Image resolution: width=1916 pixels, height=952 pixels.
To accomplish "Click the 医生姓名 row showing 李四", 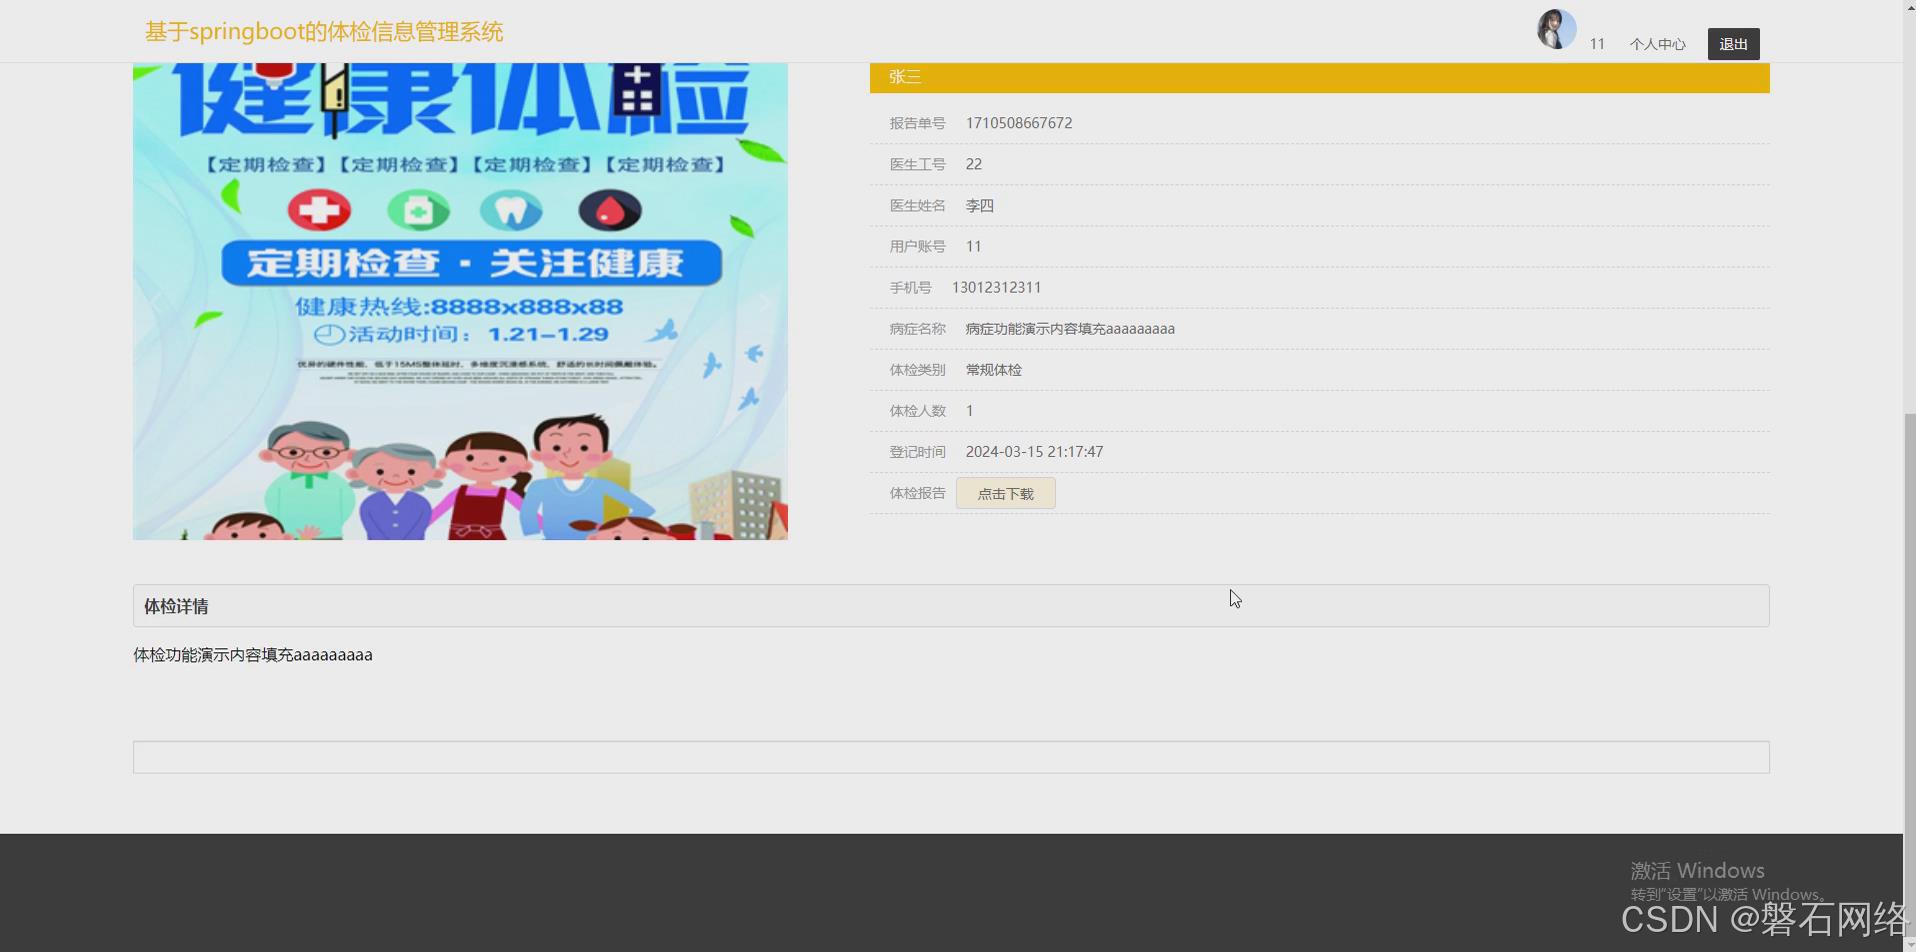I will point(980,205).
